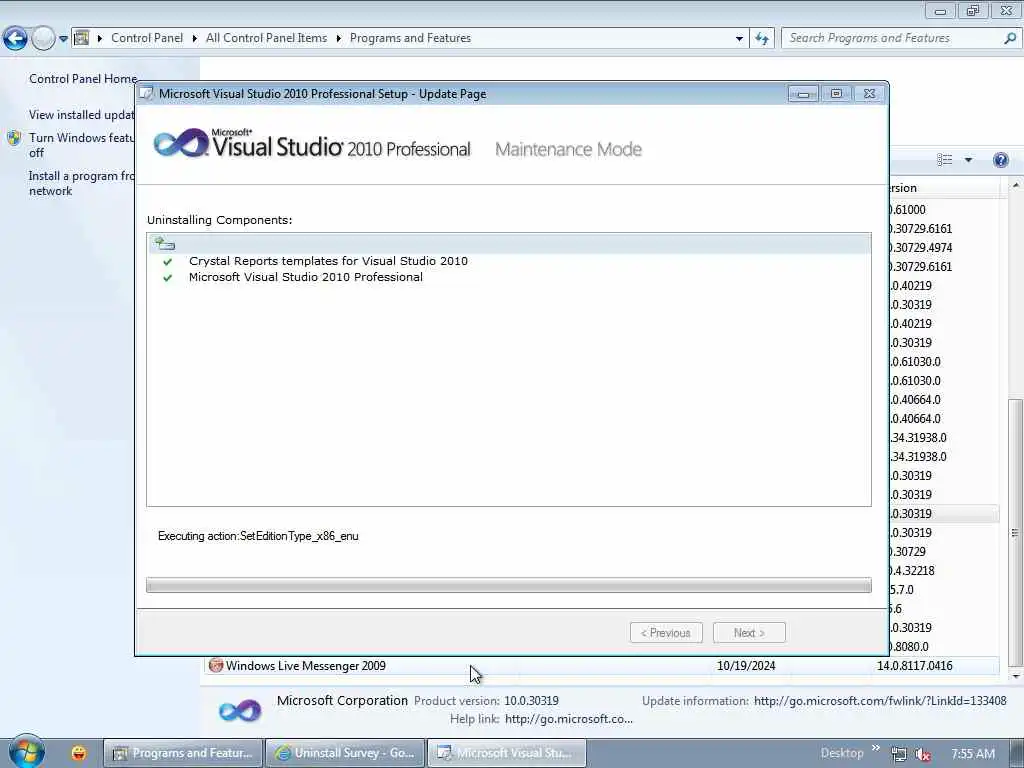1024x768 pixels.
Task: Expand the address bar history dropdown
Action: tap(739, 39)
